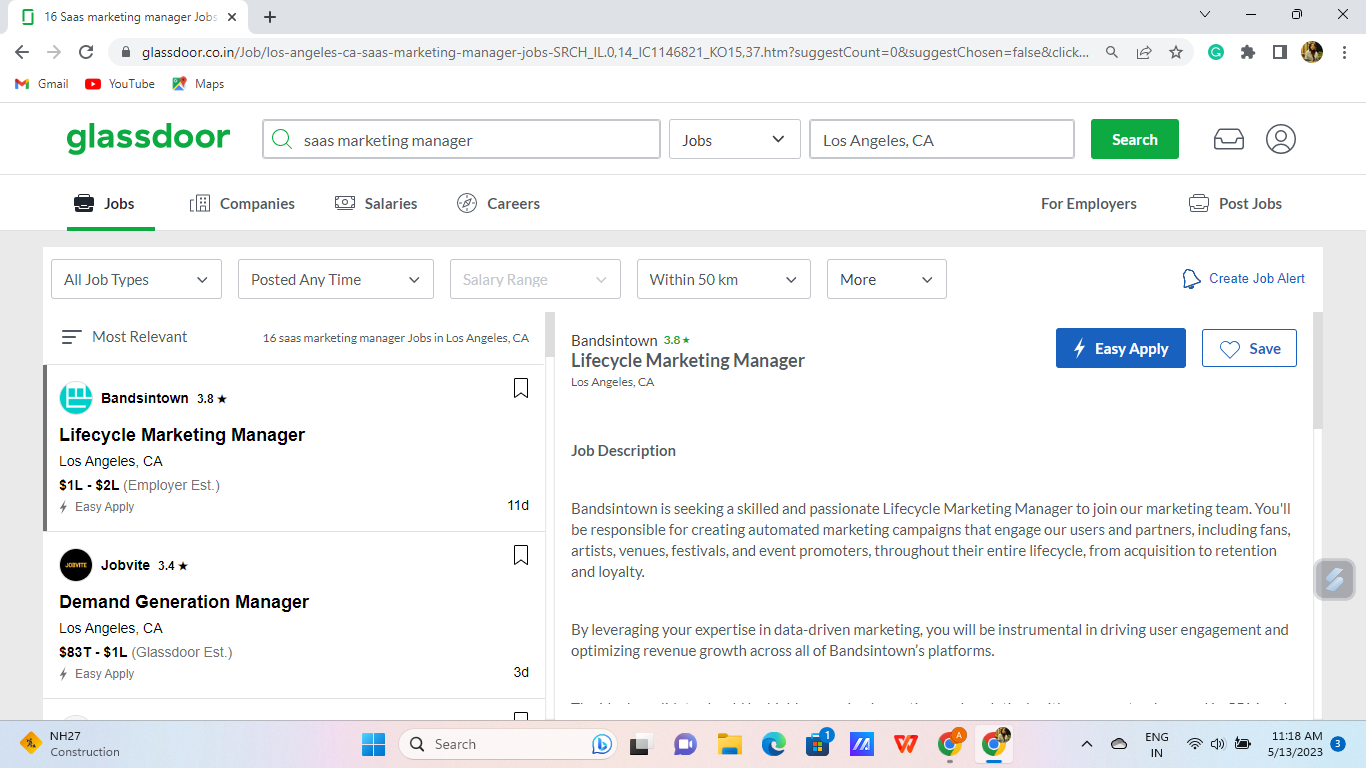The image size is (1366, 768).
Task: Click the Easy Apply button
Action: [x=1121, y=349]
